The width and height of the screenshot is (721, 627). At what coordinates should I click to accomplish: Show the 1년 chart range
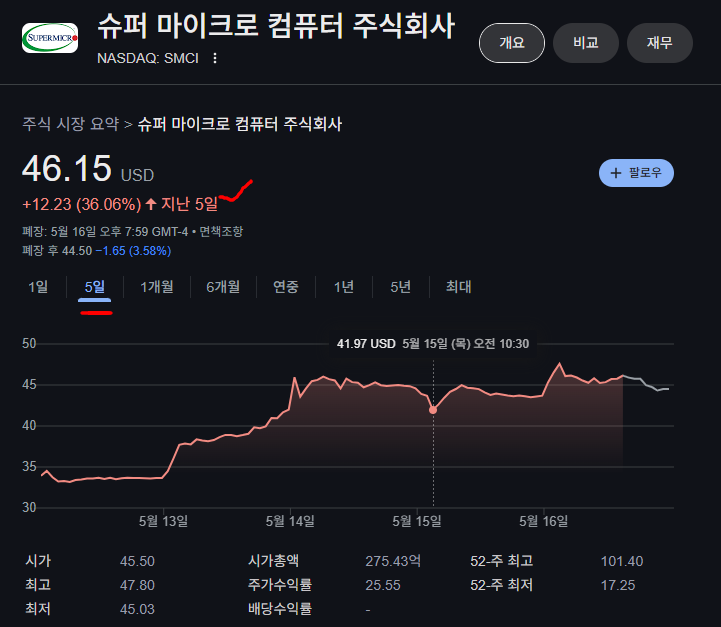tap(343, 287)
